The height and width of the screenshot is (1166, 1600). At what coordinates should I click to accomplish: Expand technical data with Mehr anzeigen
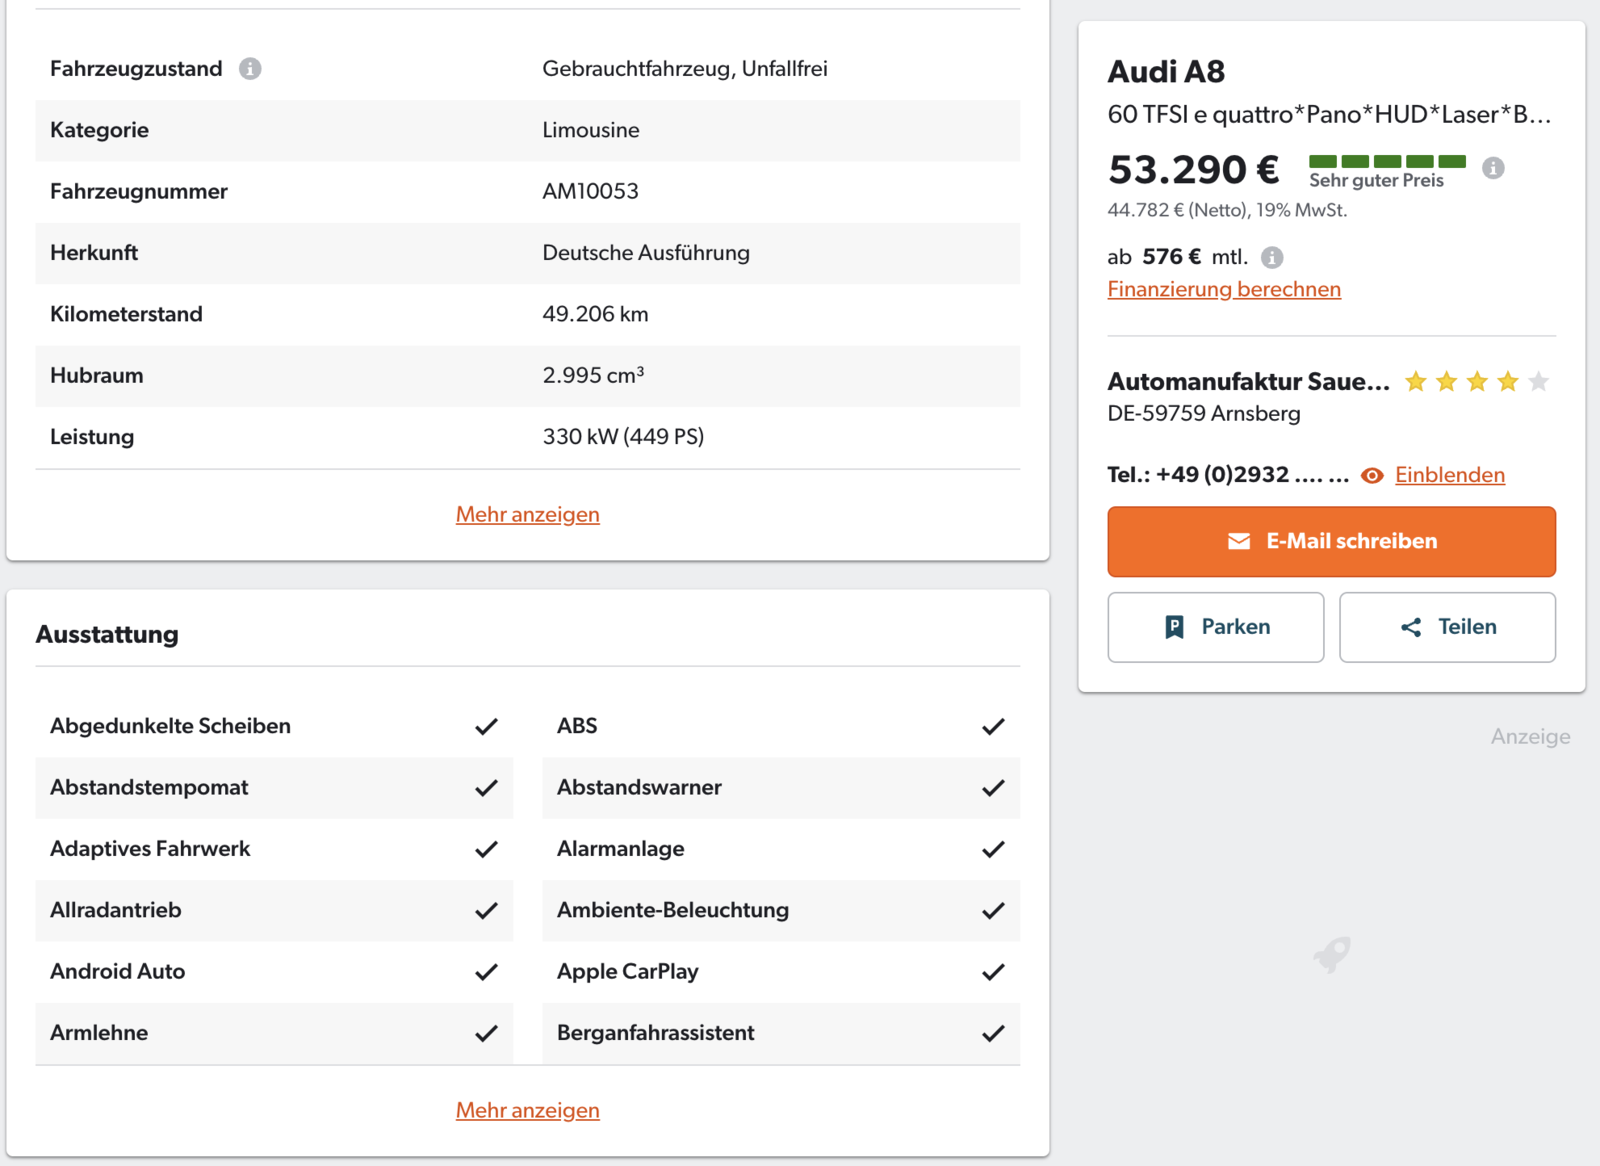[x=528, y=514]
